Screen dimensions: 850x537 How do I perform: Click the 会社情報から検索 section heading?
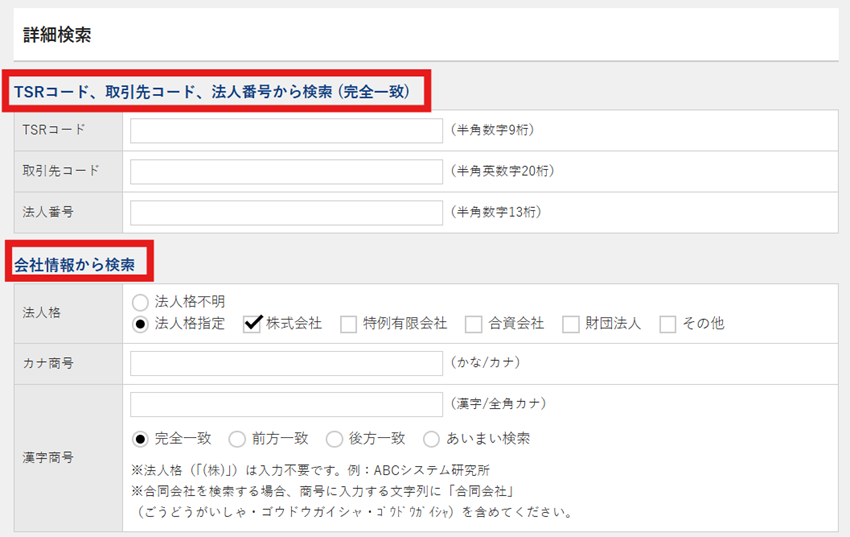pos(81,264)
